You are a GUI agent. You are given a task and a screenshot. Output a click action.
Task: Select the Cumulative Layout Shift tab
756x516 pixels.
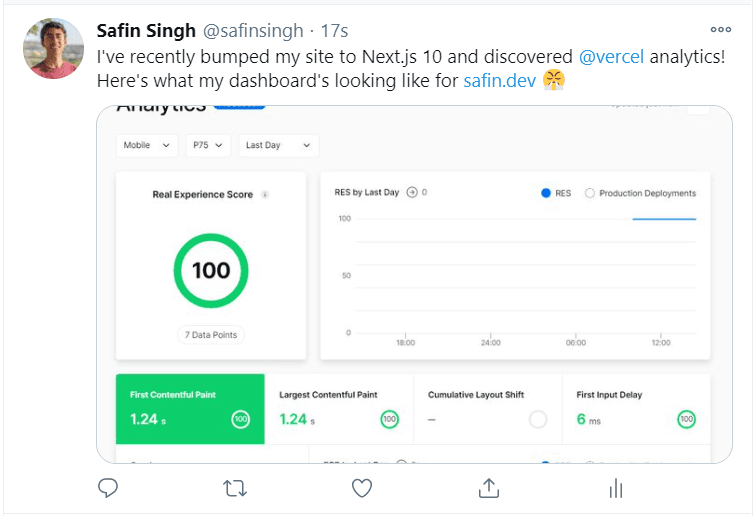pos(487,409)
